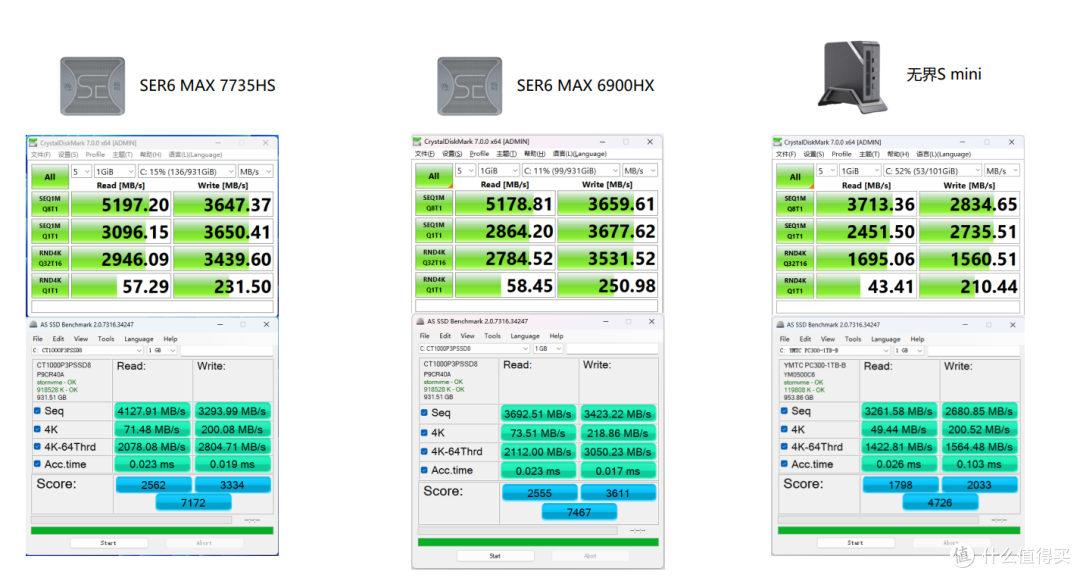Image resolution: width=1080 pixels, height=578 pixels.
Task: Start SEQ1M Q1T1 test showing 2864.20 read
Action: pyautogui.click(x=434, y=230)
